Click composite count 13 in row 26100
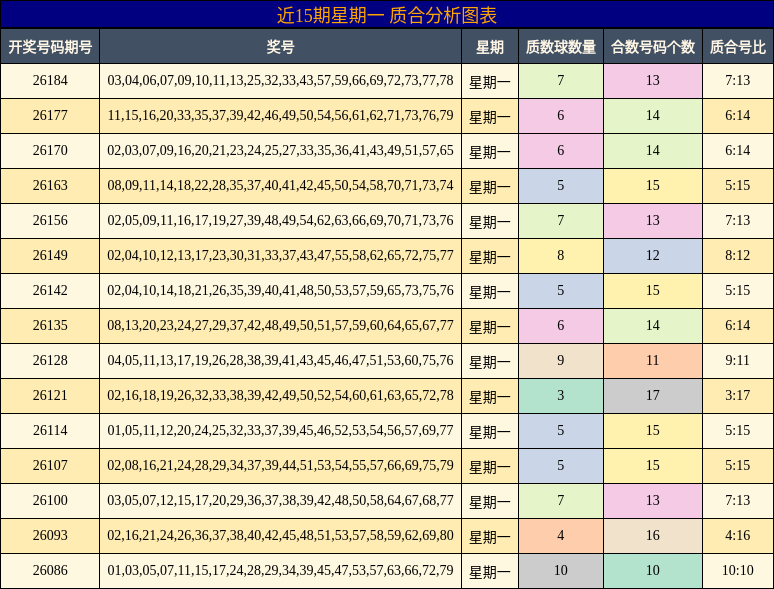Screen dimensions: 774x589 coord(653,501)
